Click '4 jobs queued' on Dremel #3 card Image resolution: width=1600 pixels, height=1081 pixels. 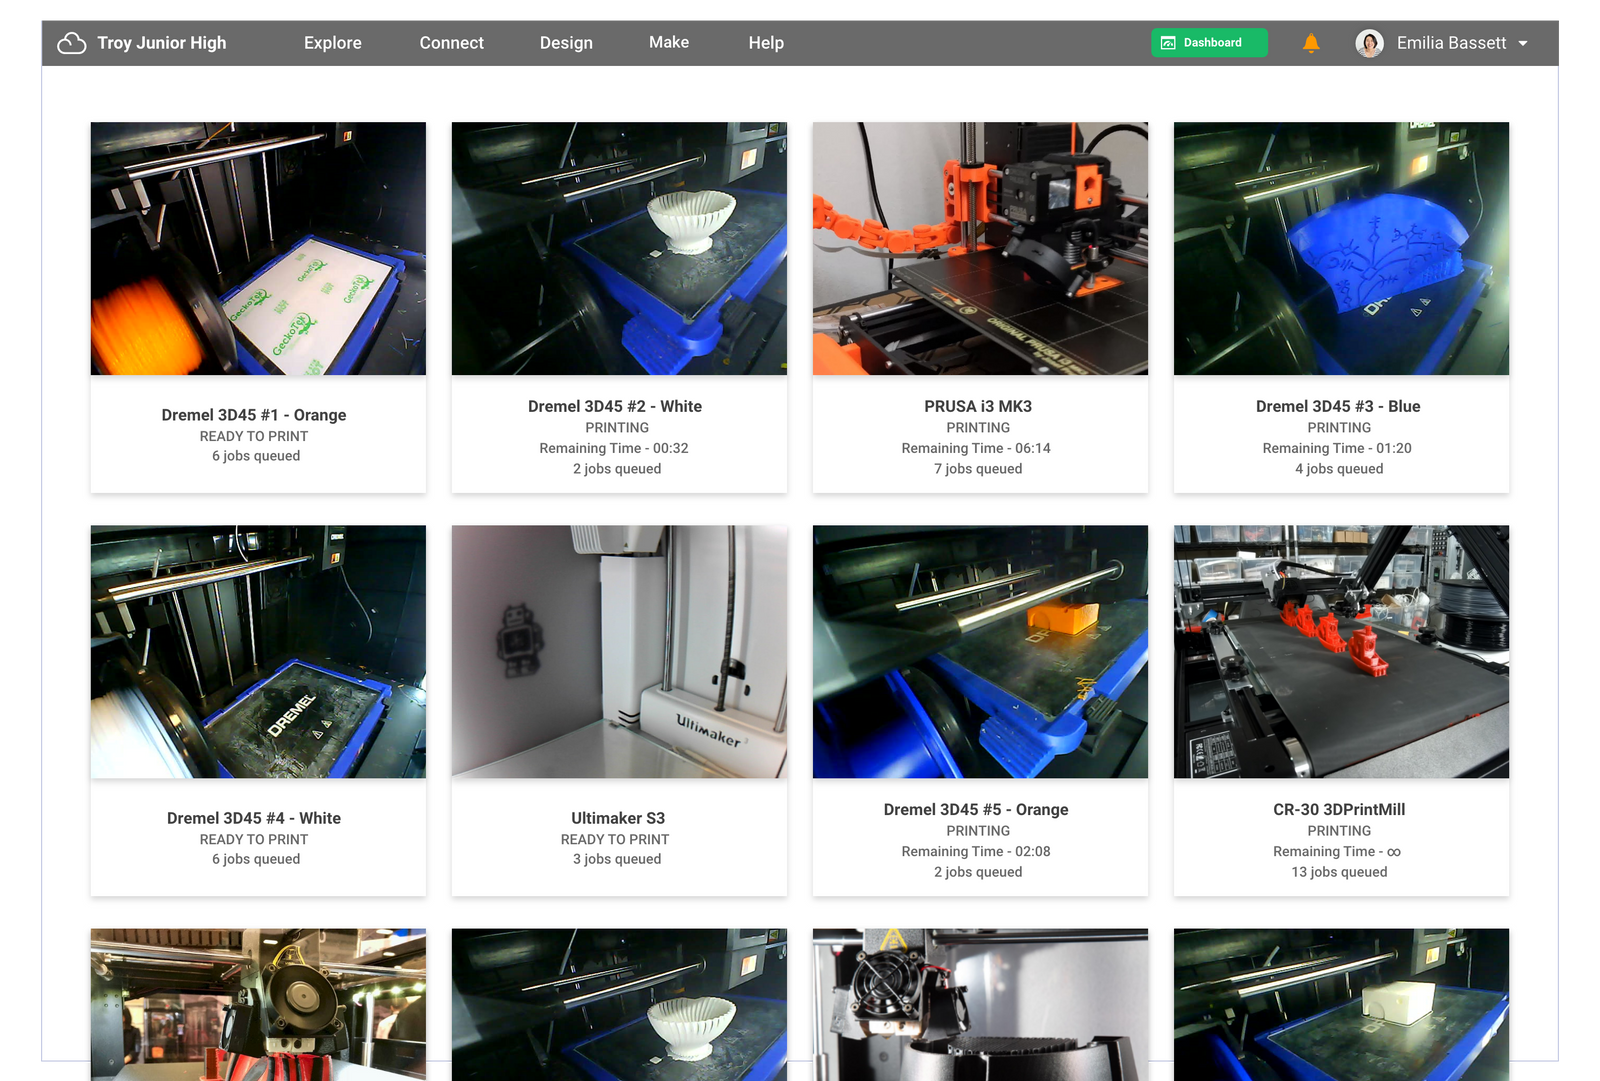click(1339, 469)
